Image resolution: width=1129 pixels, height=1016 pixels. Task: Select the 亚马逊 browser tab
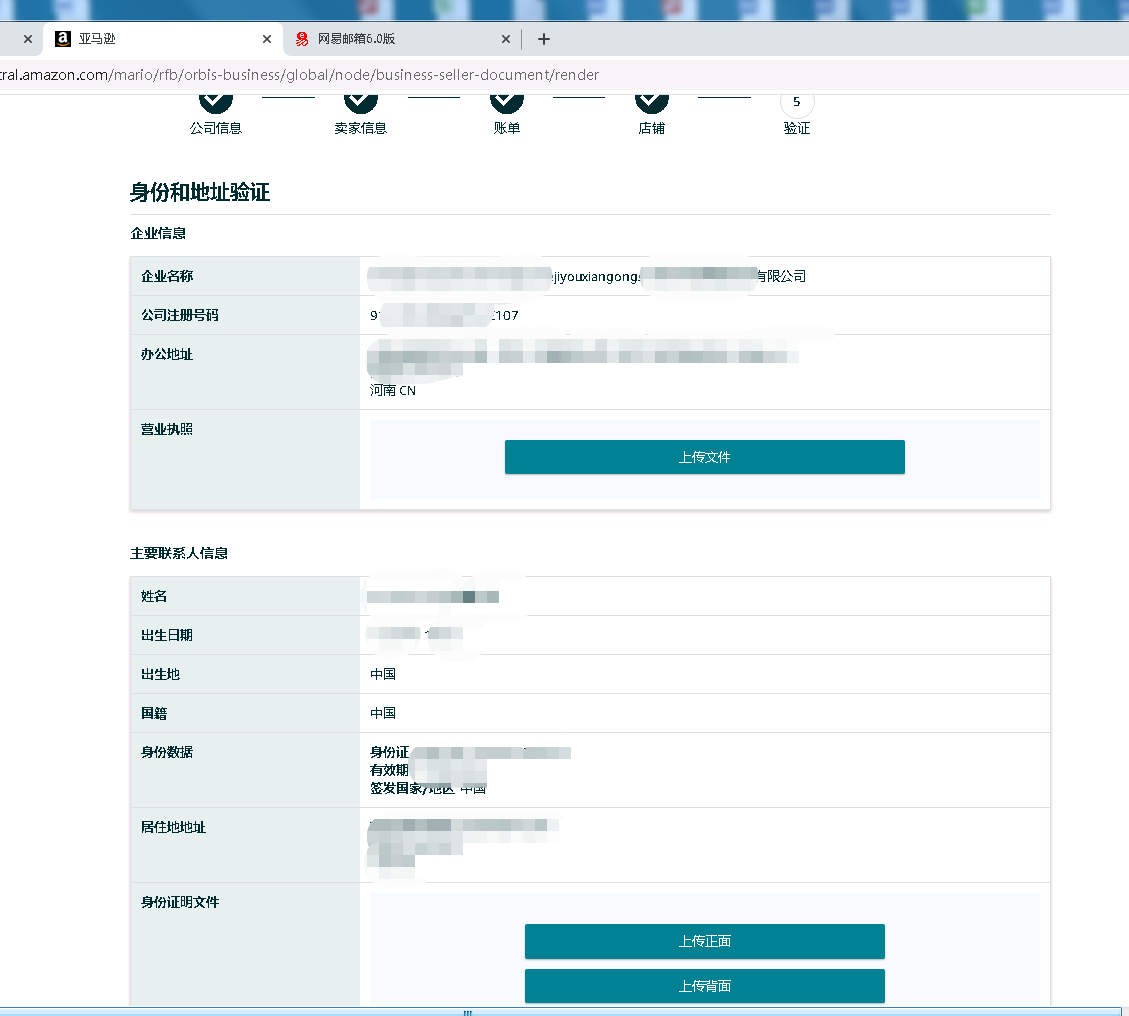coord(150,39)
